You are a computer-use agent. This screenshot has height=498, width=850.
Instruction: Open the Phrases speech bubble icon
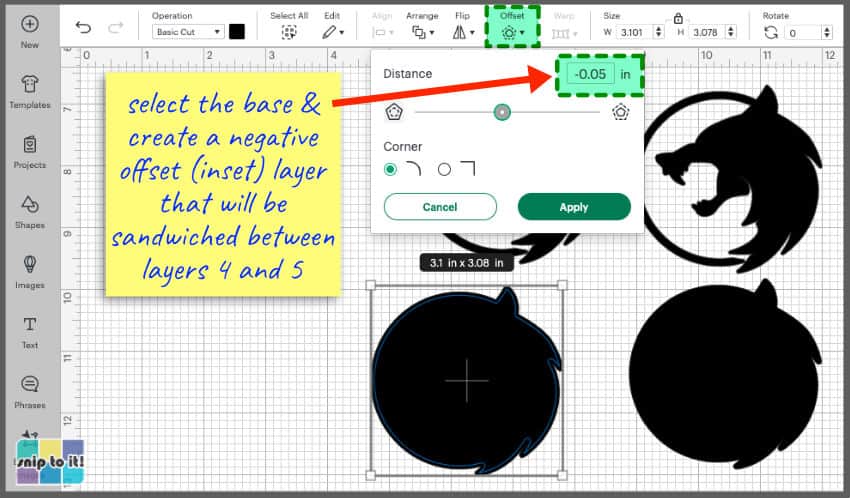click(x=29, y=384)
